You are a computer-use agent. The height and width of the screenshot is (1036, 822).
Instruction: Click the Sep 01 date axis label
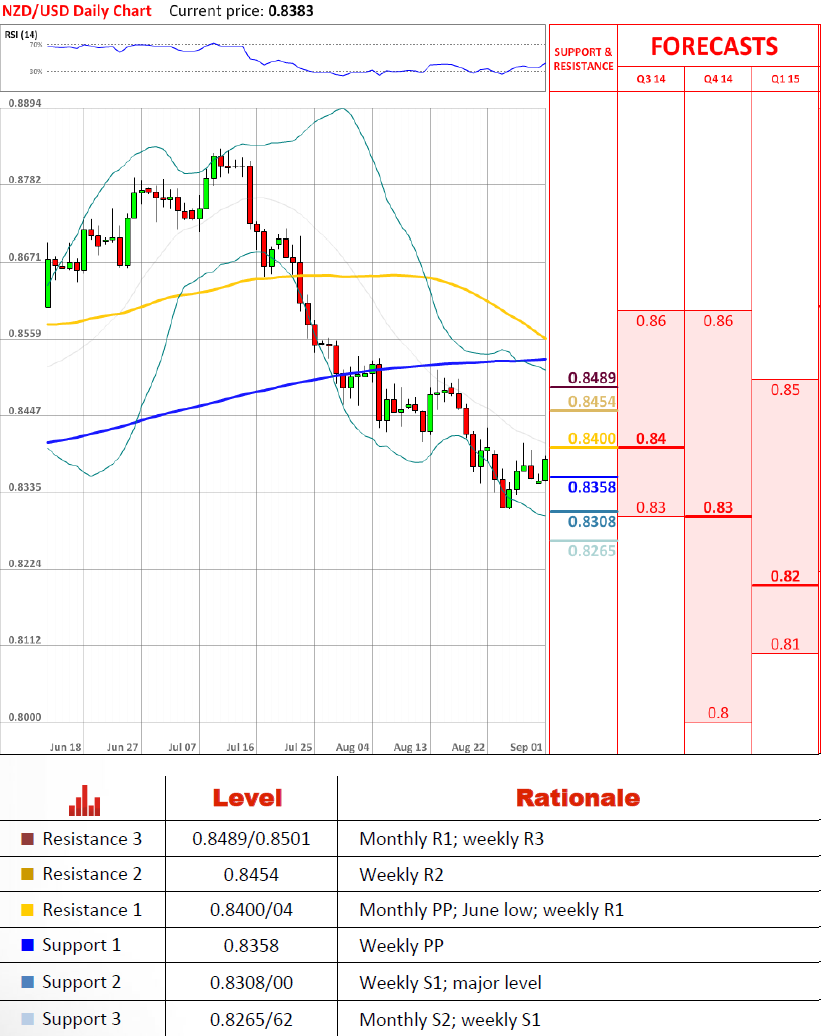pyautogui.click(x=526, y=747)
